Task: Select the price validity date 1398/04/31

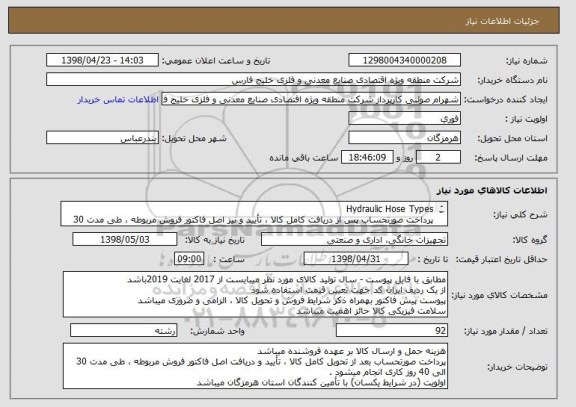Action: click(356, 259)
